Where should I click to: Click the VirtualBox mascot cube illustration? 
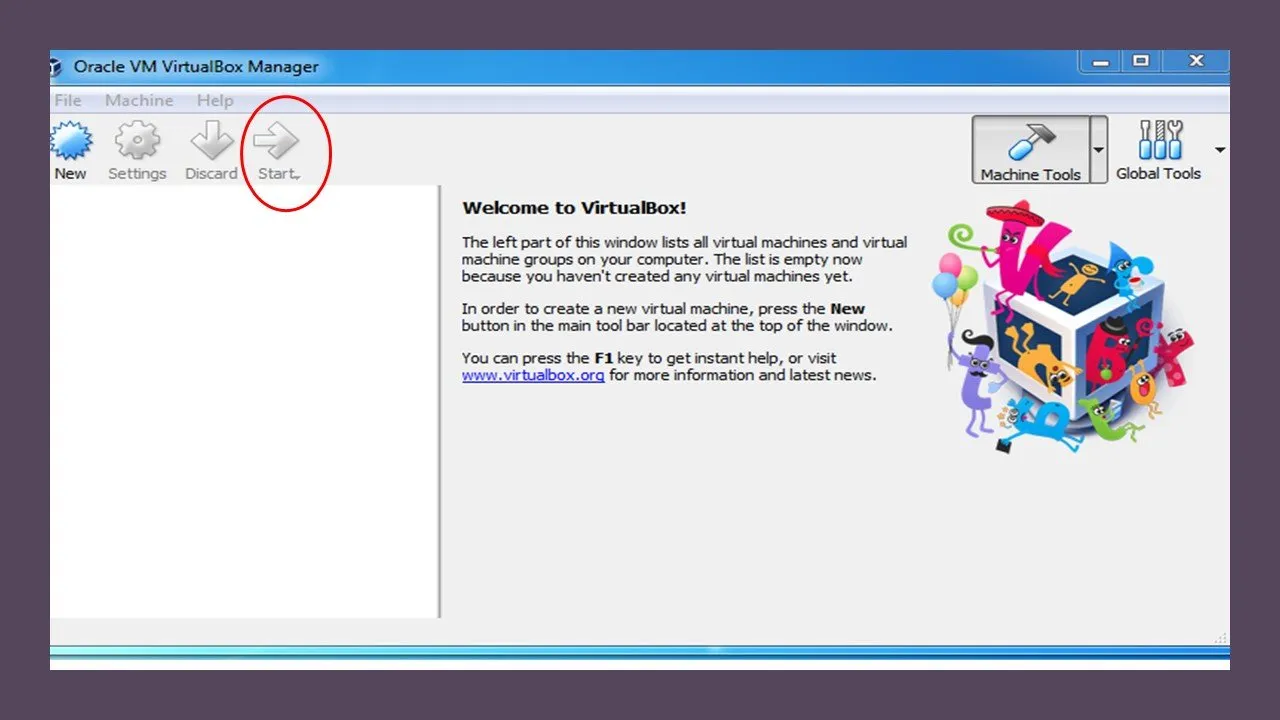click(x=1063, y=325)
